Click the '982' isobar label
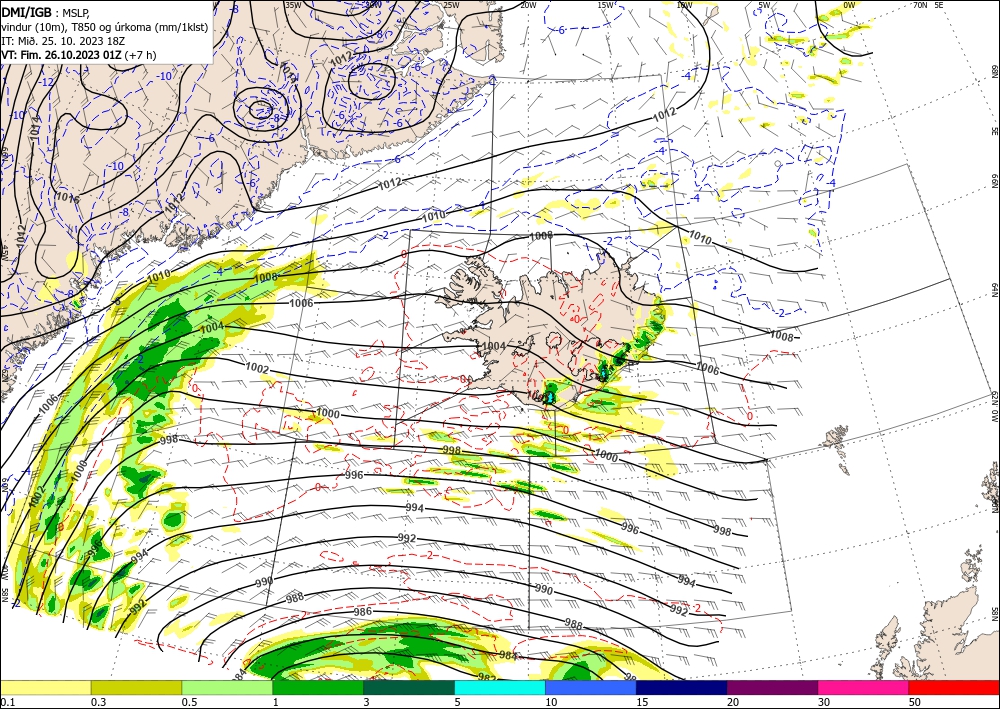This screenshot has height=709, width=1000. tap(487, 678)
